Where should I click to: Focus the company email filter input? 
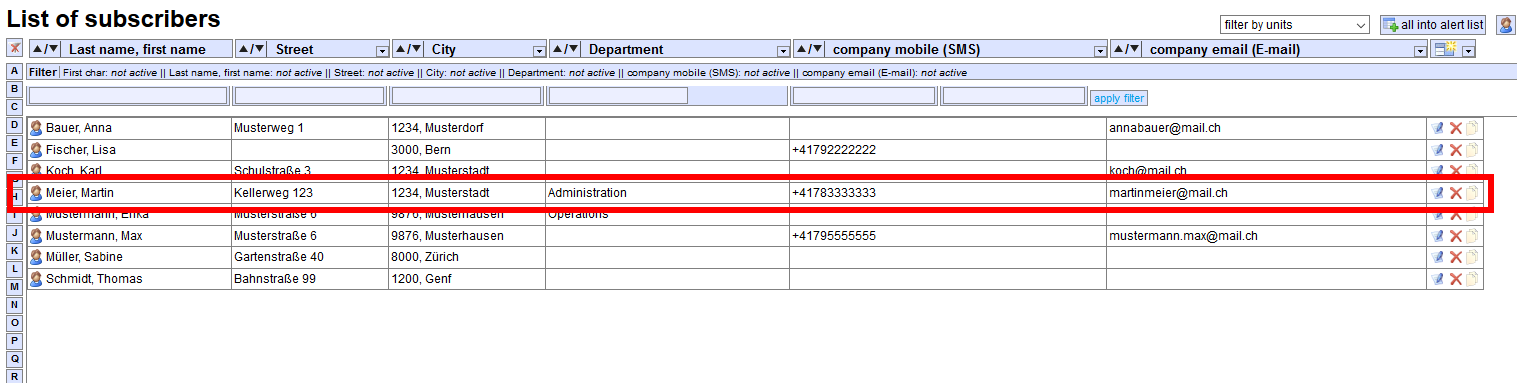pos(1014,96)
